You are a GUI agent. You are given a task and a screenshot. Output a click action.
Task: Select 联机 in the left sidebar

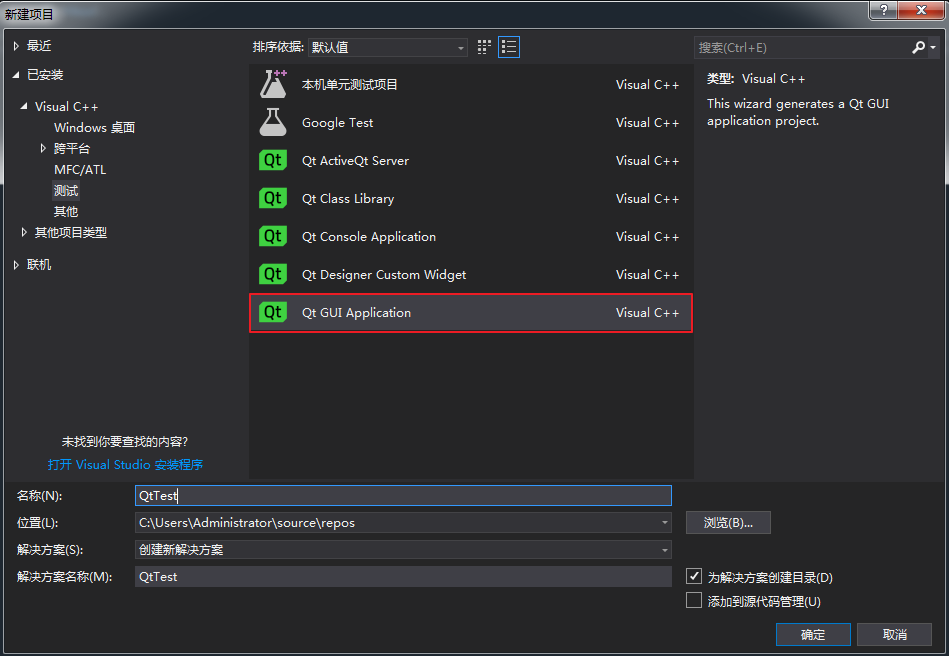tap(38, 264)
